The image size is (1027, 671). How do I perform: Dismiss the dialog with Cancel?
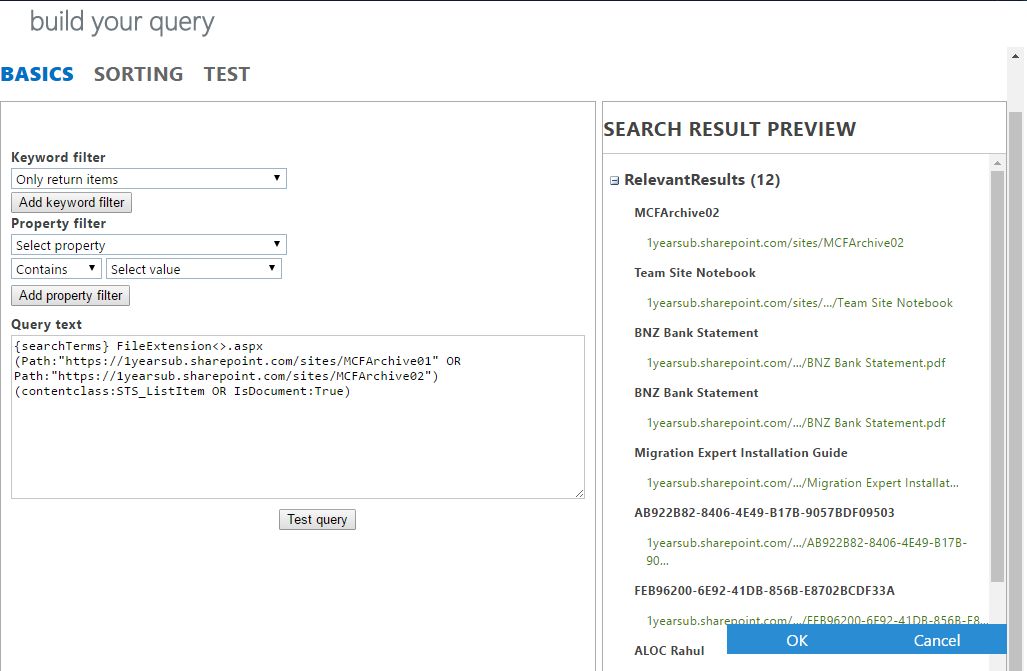[936, 640]
